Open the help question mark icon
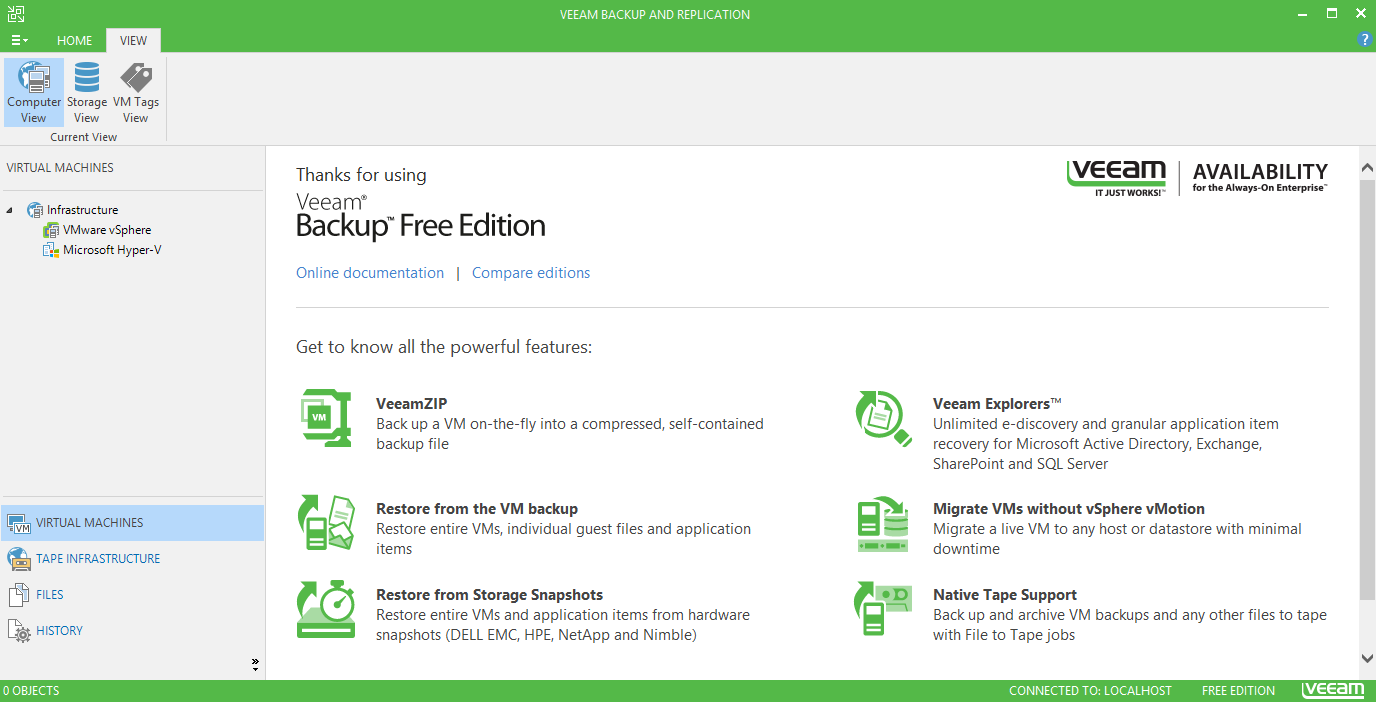 pyautogui.click(x=1365, y=40)
